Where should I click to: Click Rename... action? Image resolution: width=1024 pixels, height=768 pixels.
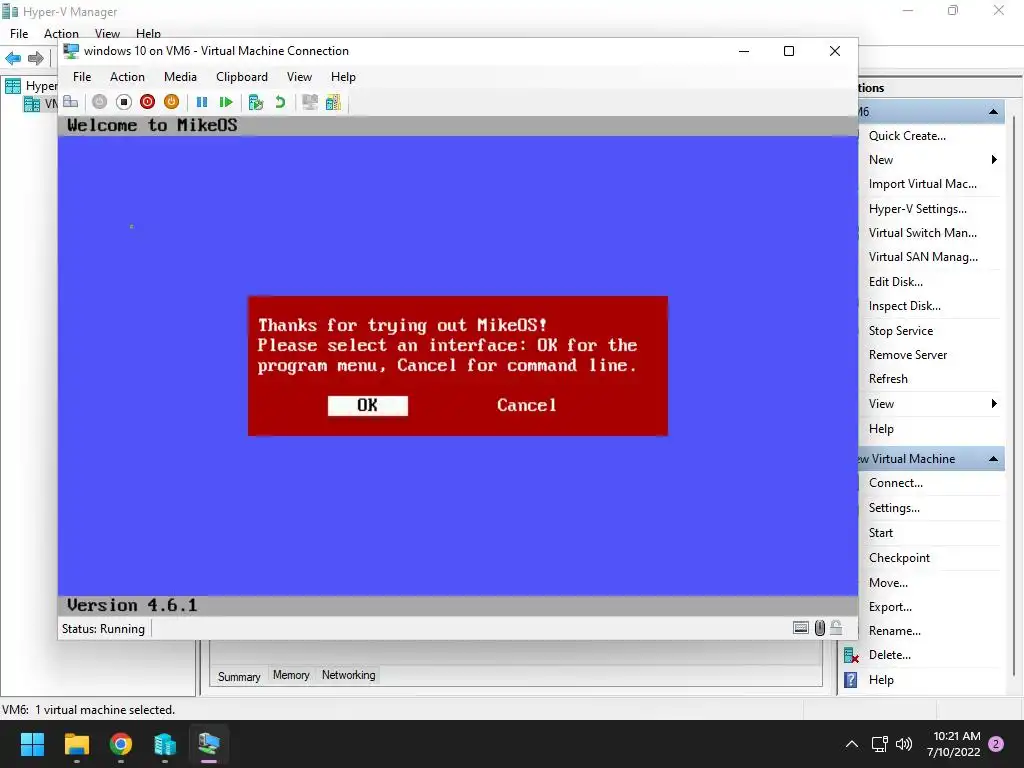(x=895, y=632)
